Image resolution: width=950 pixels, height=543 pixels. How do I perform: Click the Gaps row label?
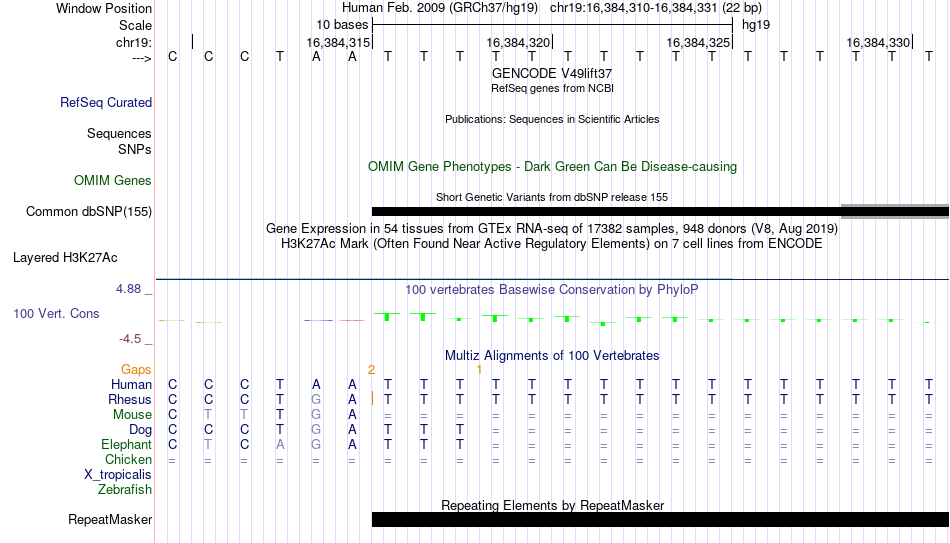[136, 370]
